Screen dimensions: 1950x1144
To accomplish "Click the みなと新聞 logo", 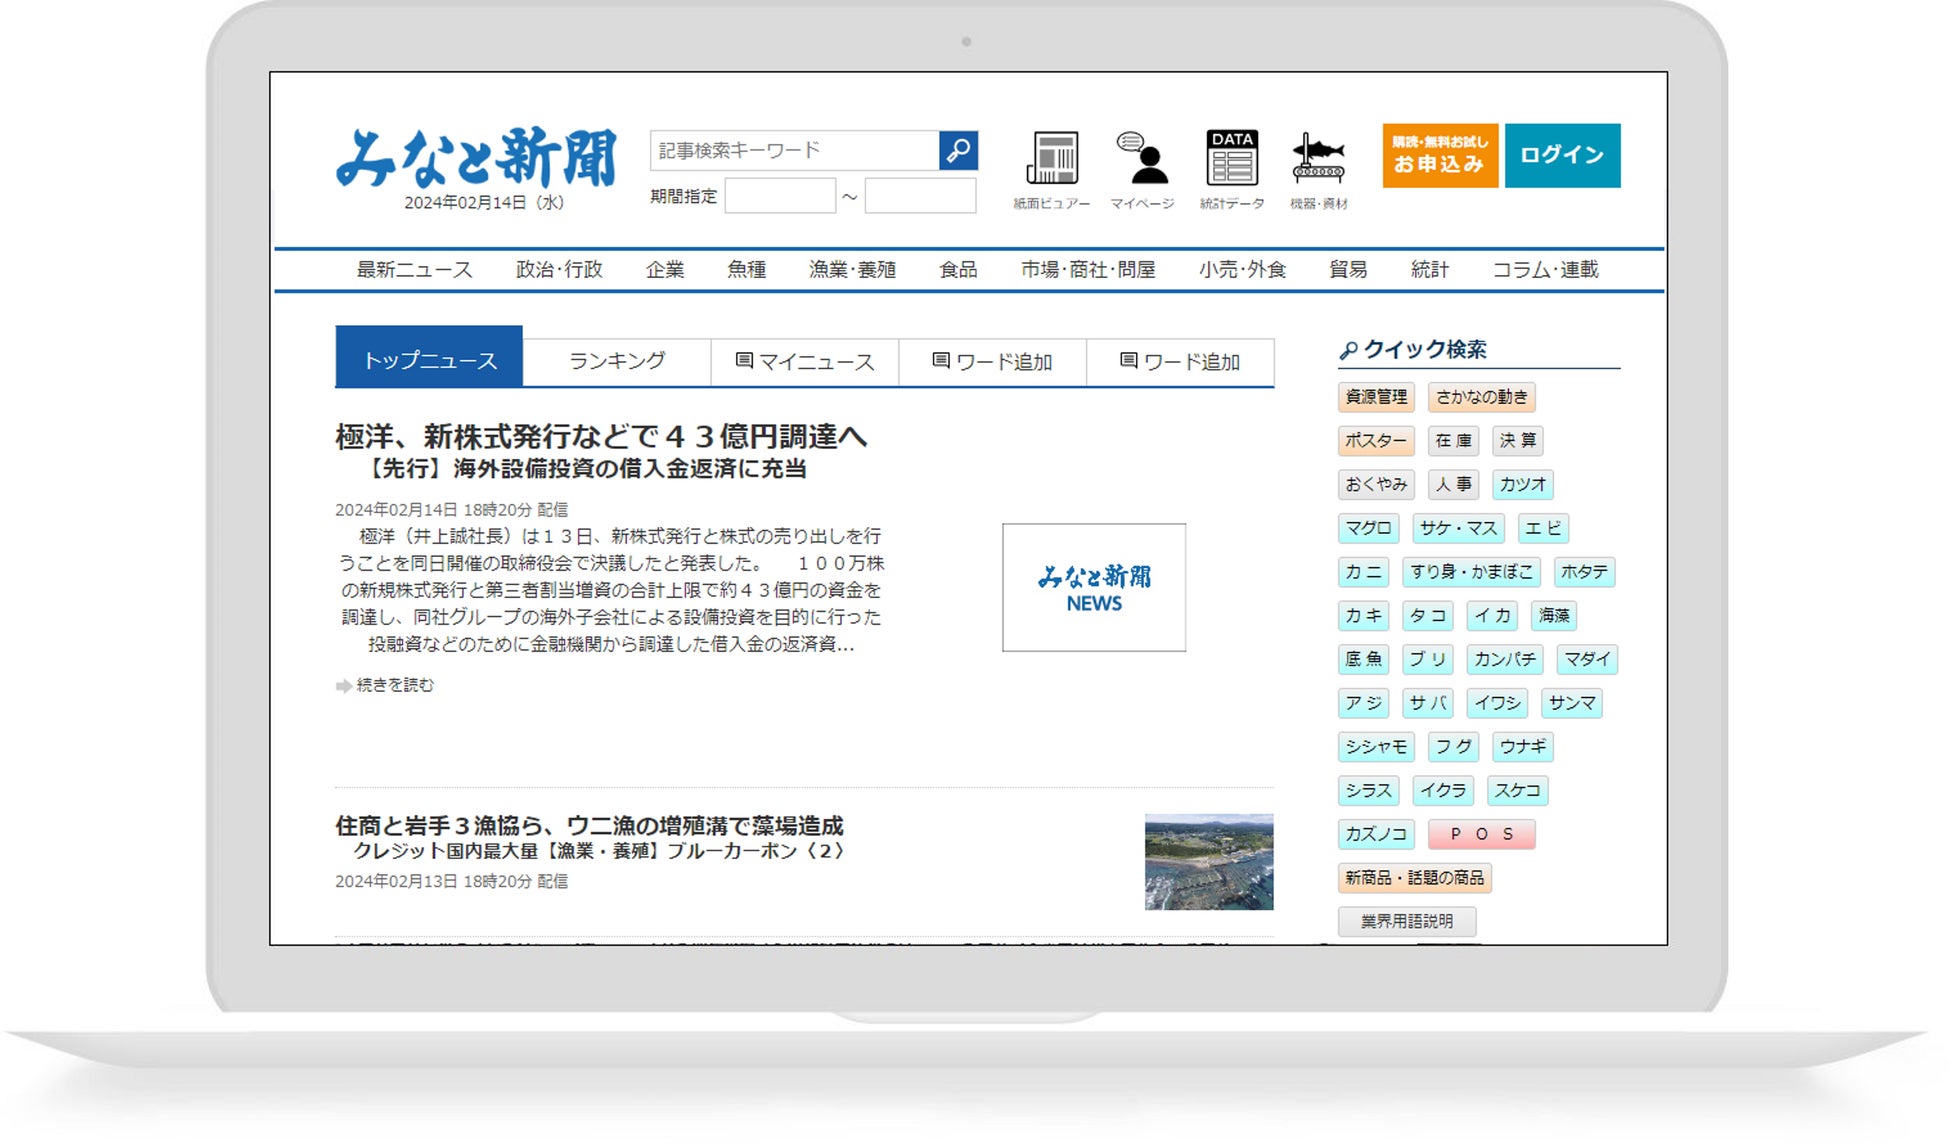I will tap(476, 158).
